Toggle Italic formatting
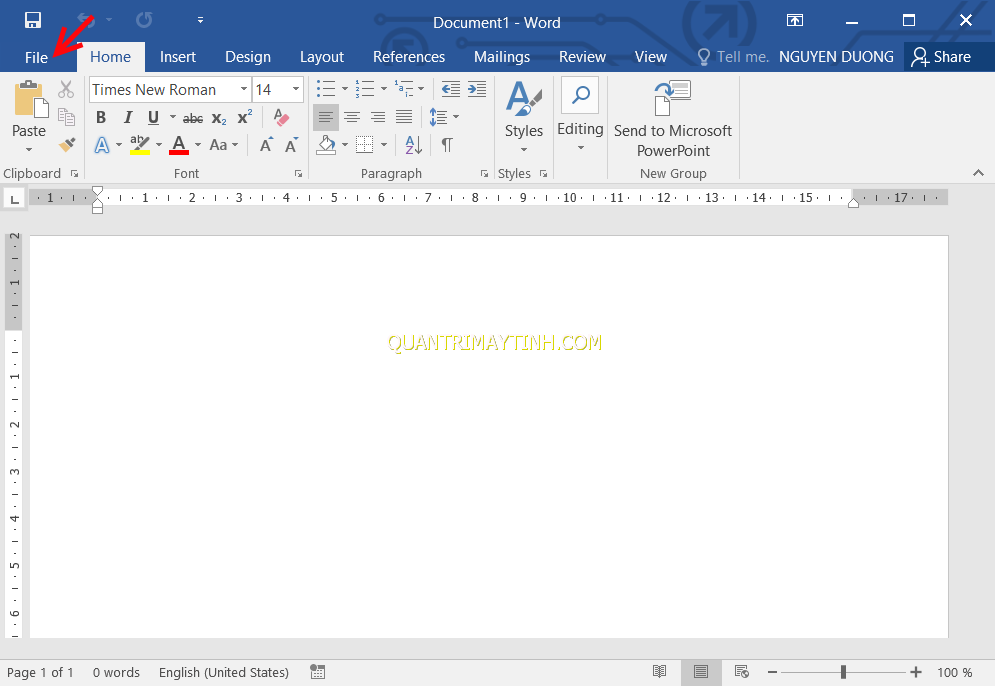995x686 pixels. (x=128, y=117)
